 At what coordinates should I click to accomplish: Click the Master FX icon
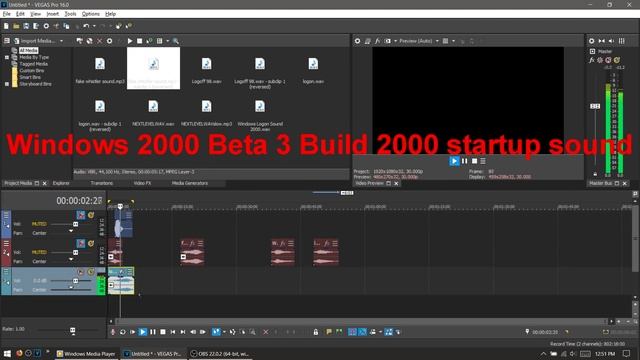[x=591, y=60]
